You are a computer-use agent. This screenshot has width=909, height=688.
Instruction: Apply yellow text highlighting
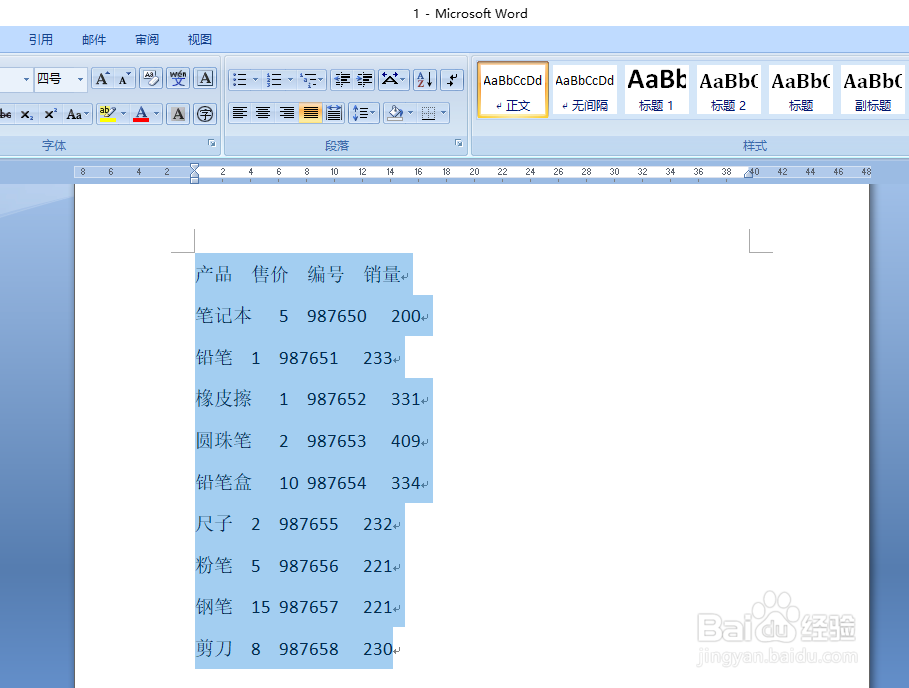[x=106, y=113]
